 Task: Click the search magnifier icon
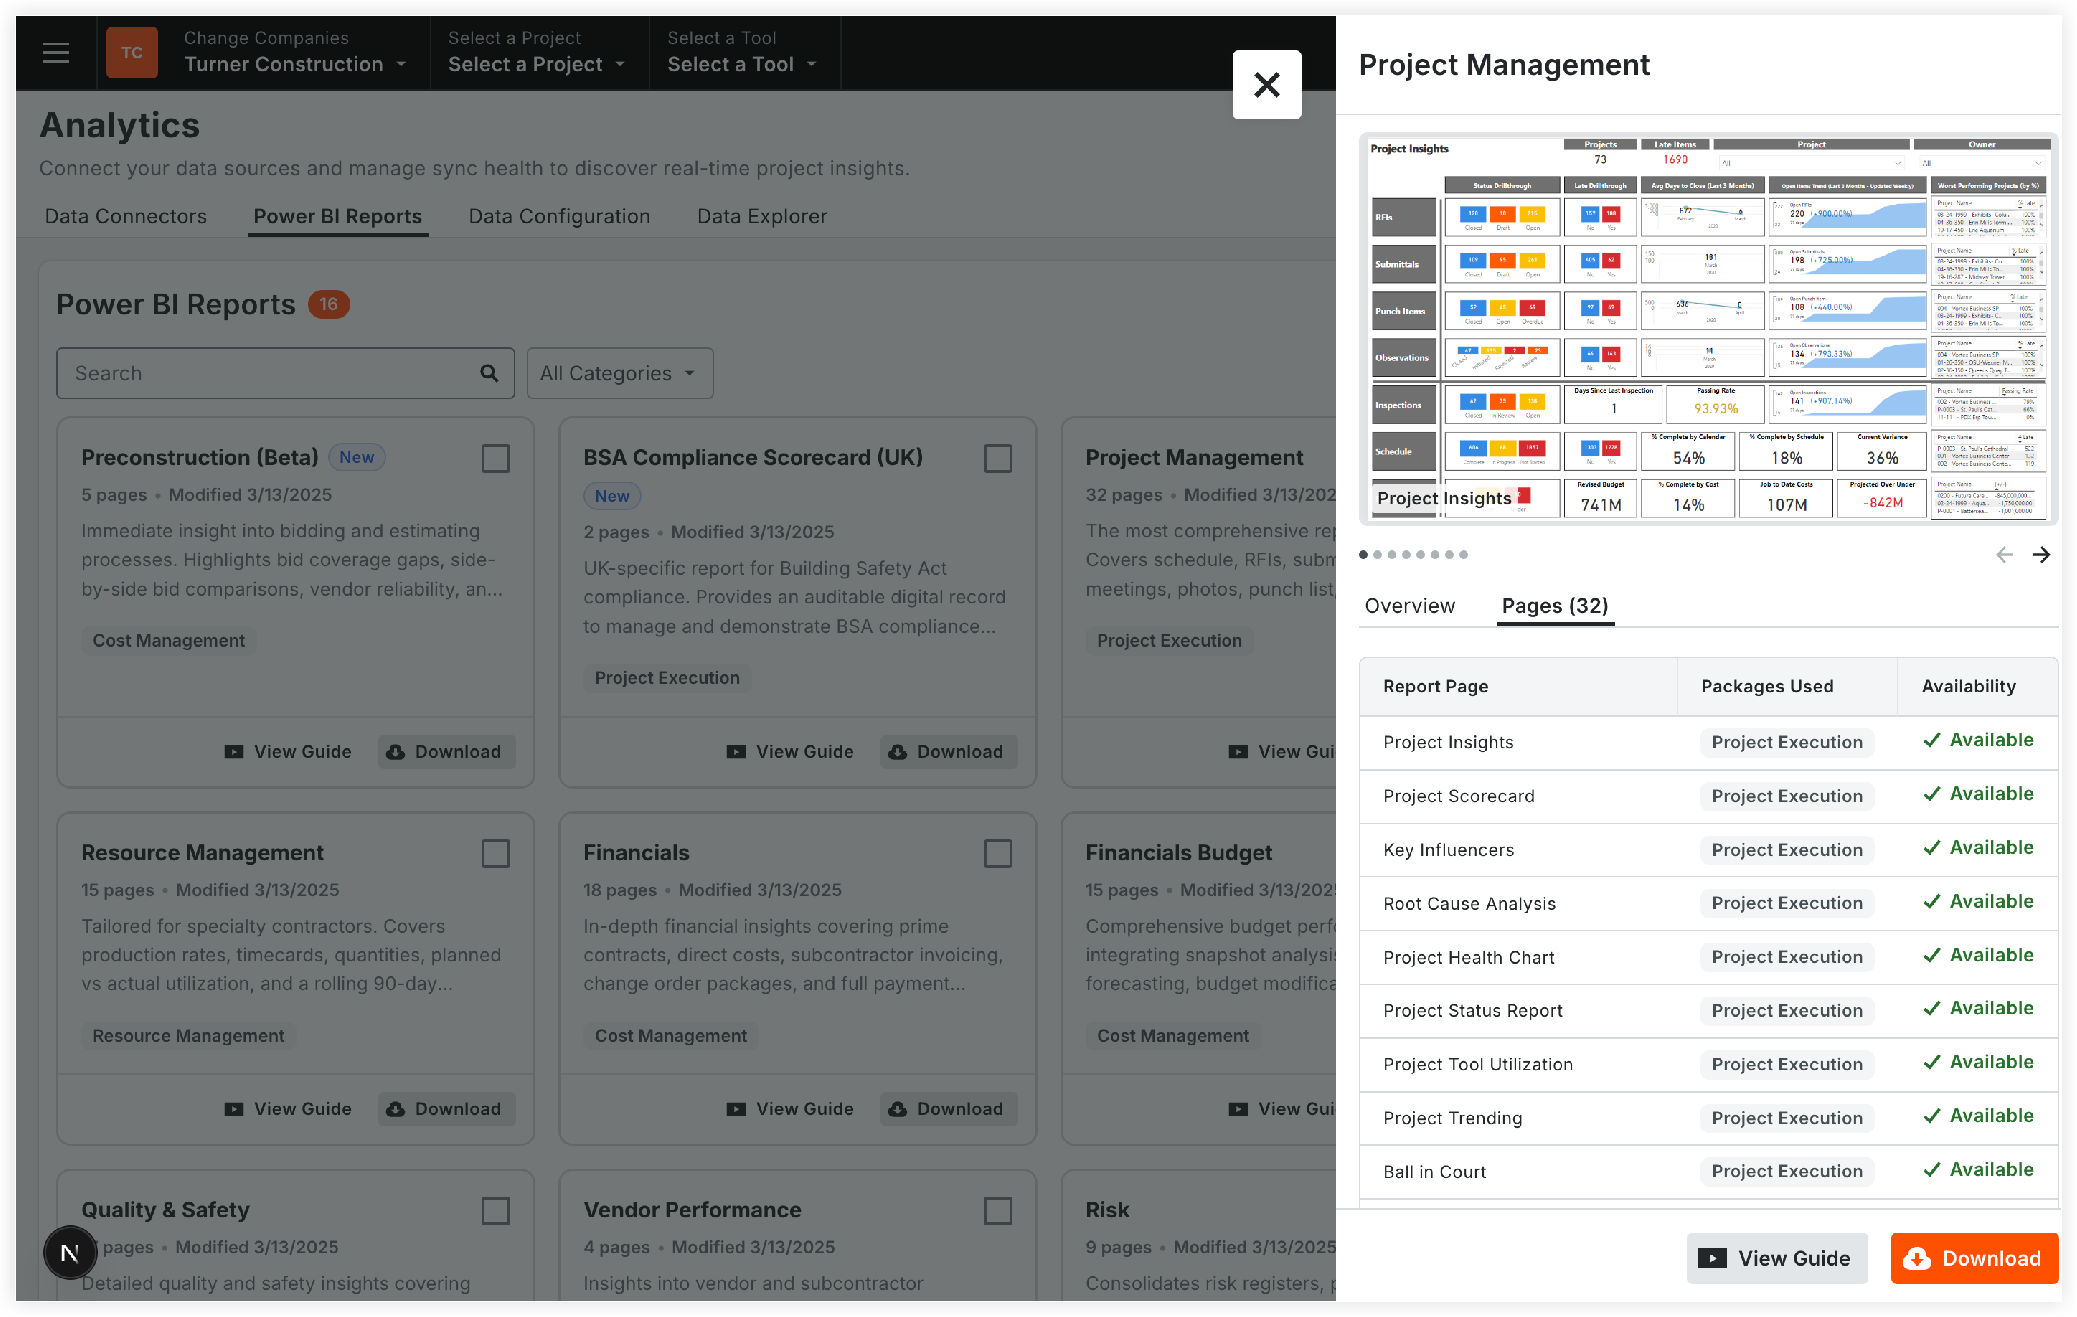[x=489, y=373]
